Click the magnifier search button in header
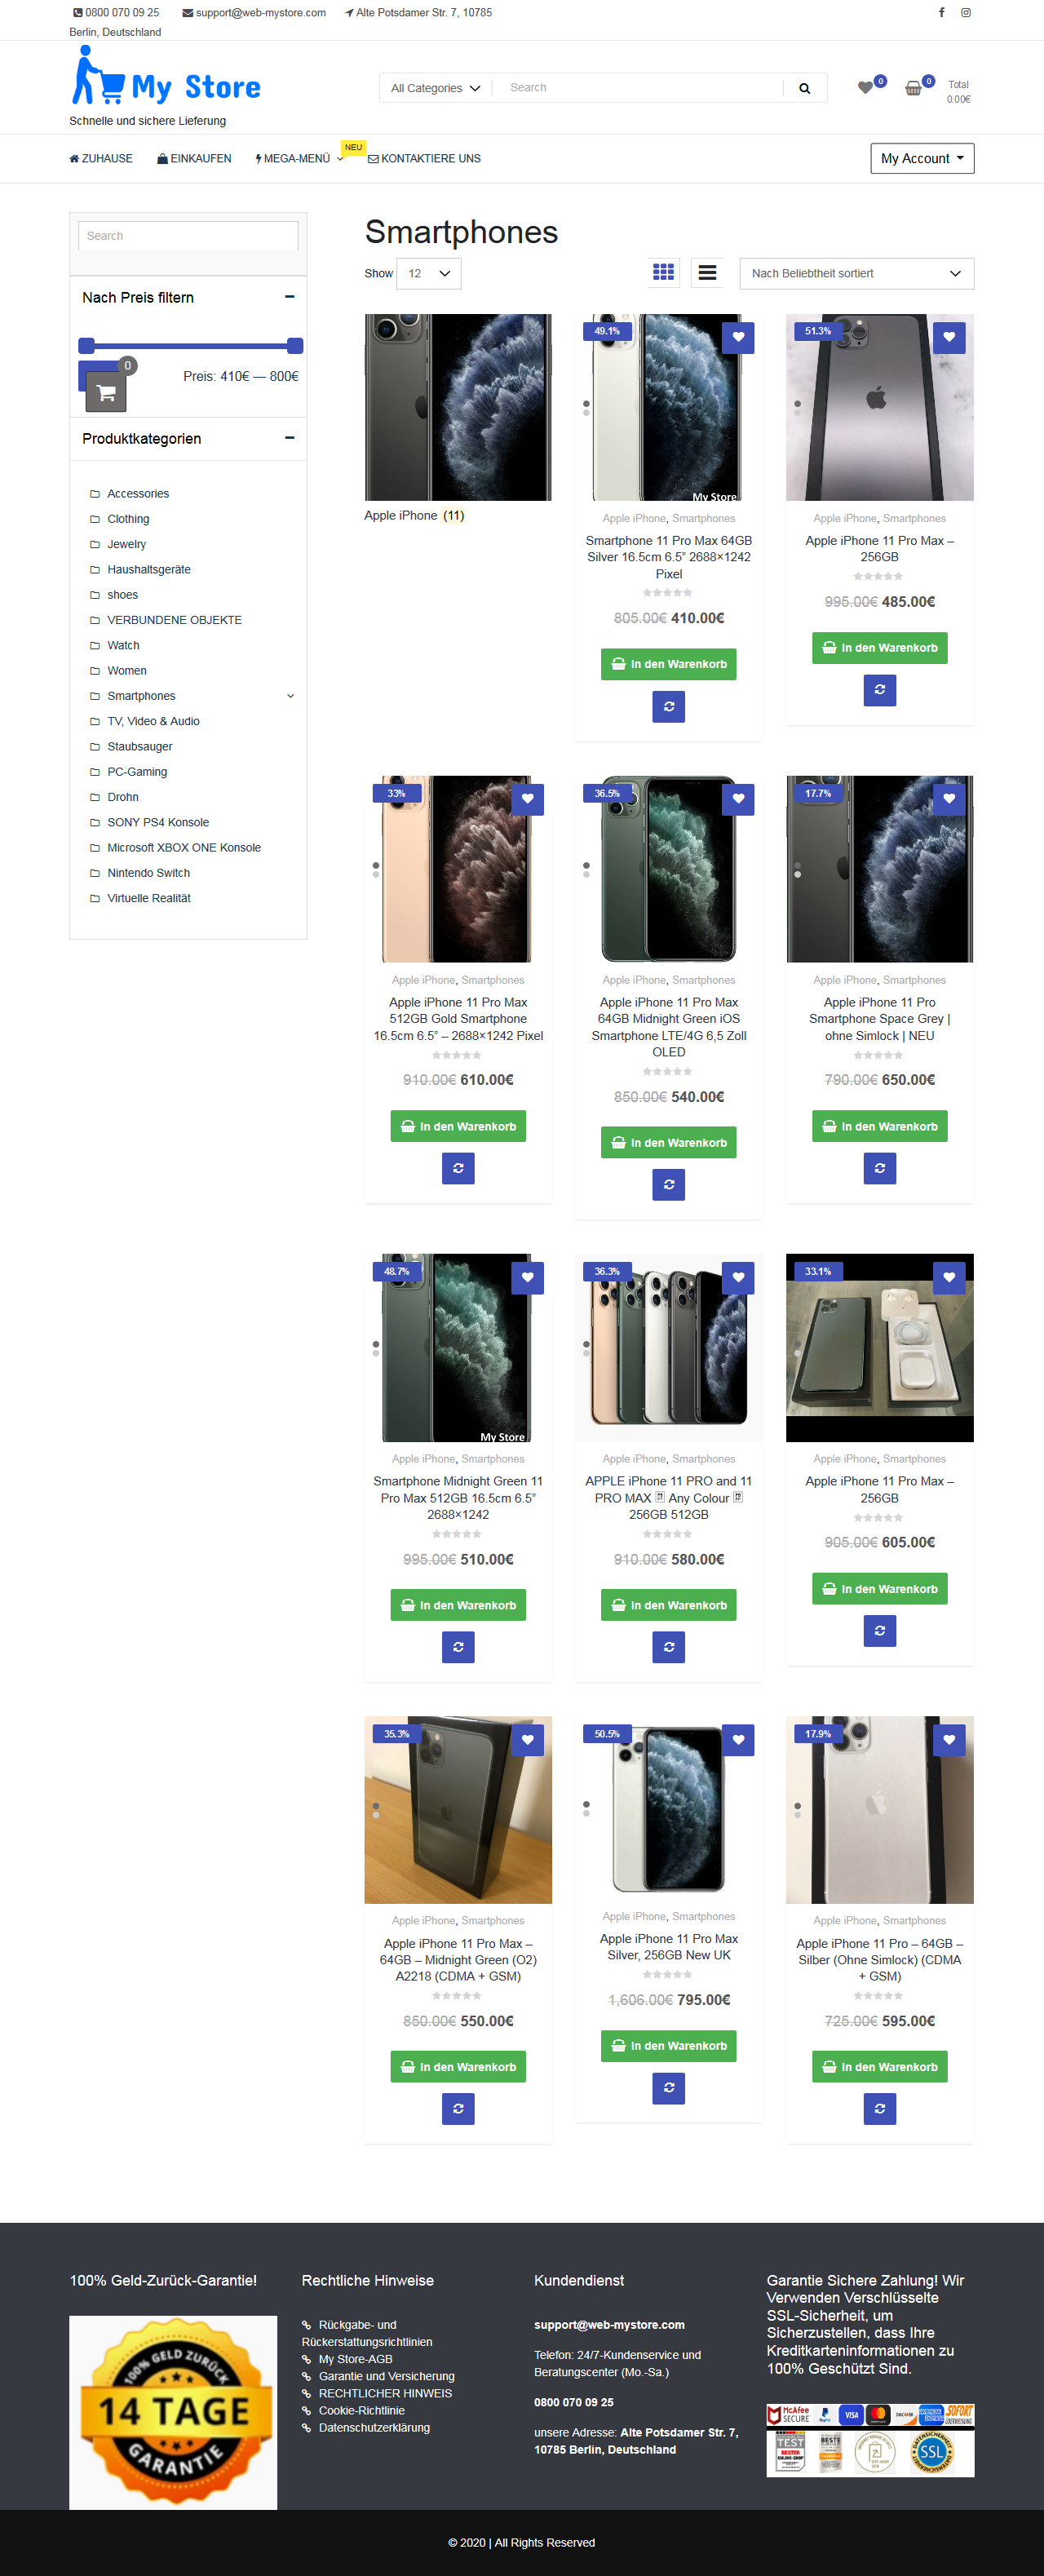Screen dimensions: 1044x2576 (x=804, y=88)
